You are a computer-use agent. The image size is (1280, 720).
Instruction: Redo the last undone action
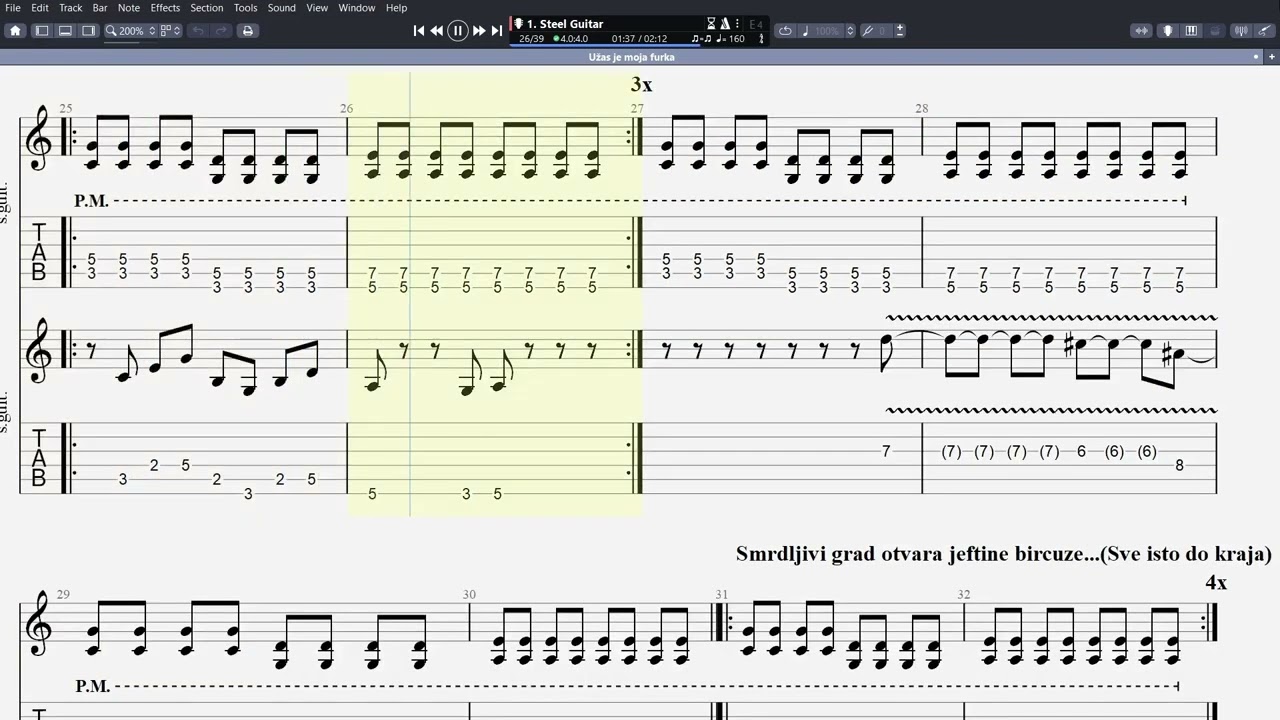coord(221,31)
